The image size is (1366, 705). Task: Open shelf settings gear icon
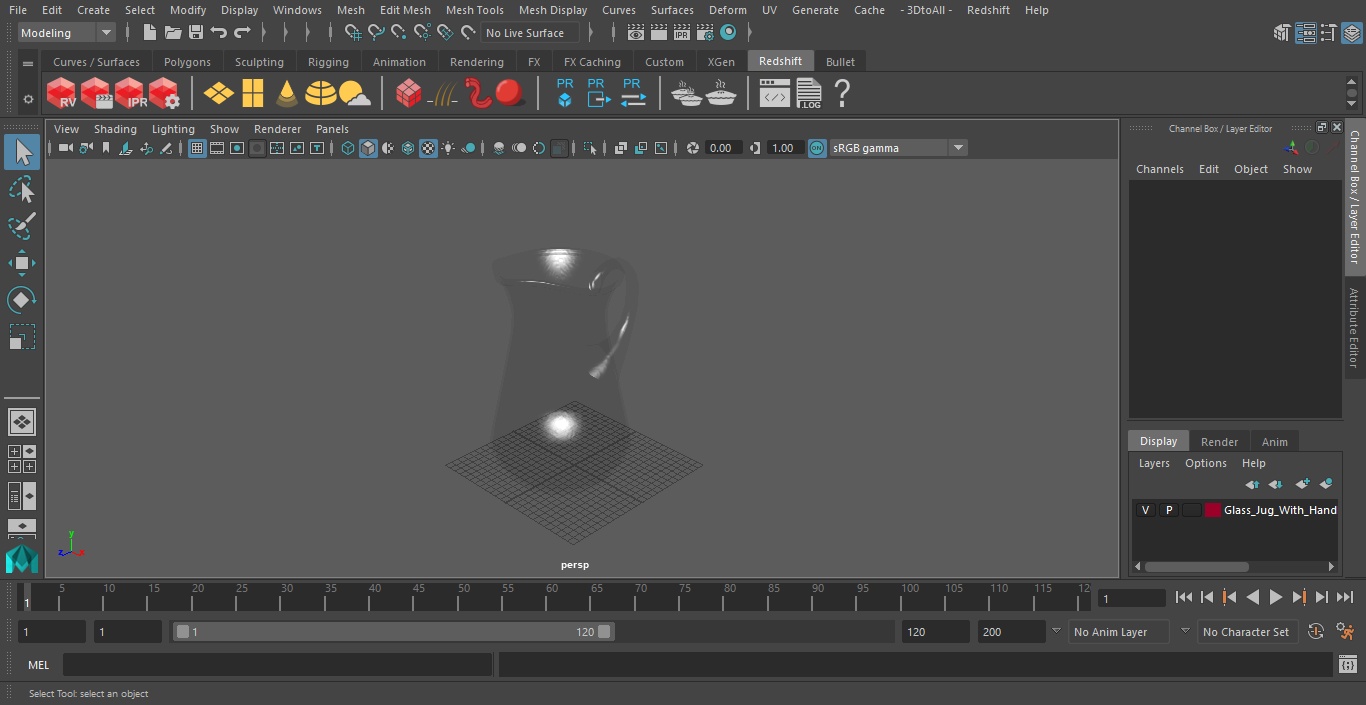(28, 98)
